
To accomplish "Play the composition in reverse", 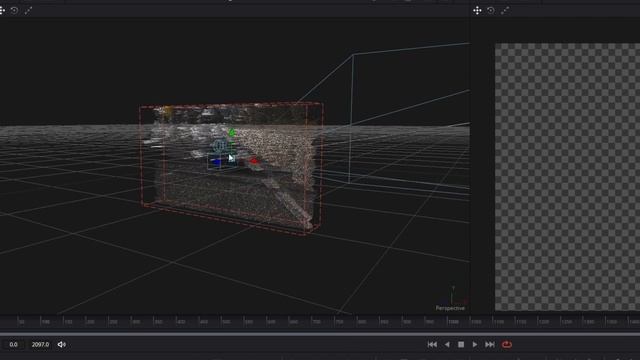I will (447, 344).
